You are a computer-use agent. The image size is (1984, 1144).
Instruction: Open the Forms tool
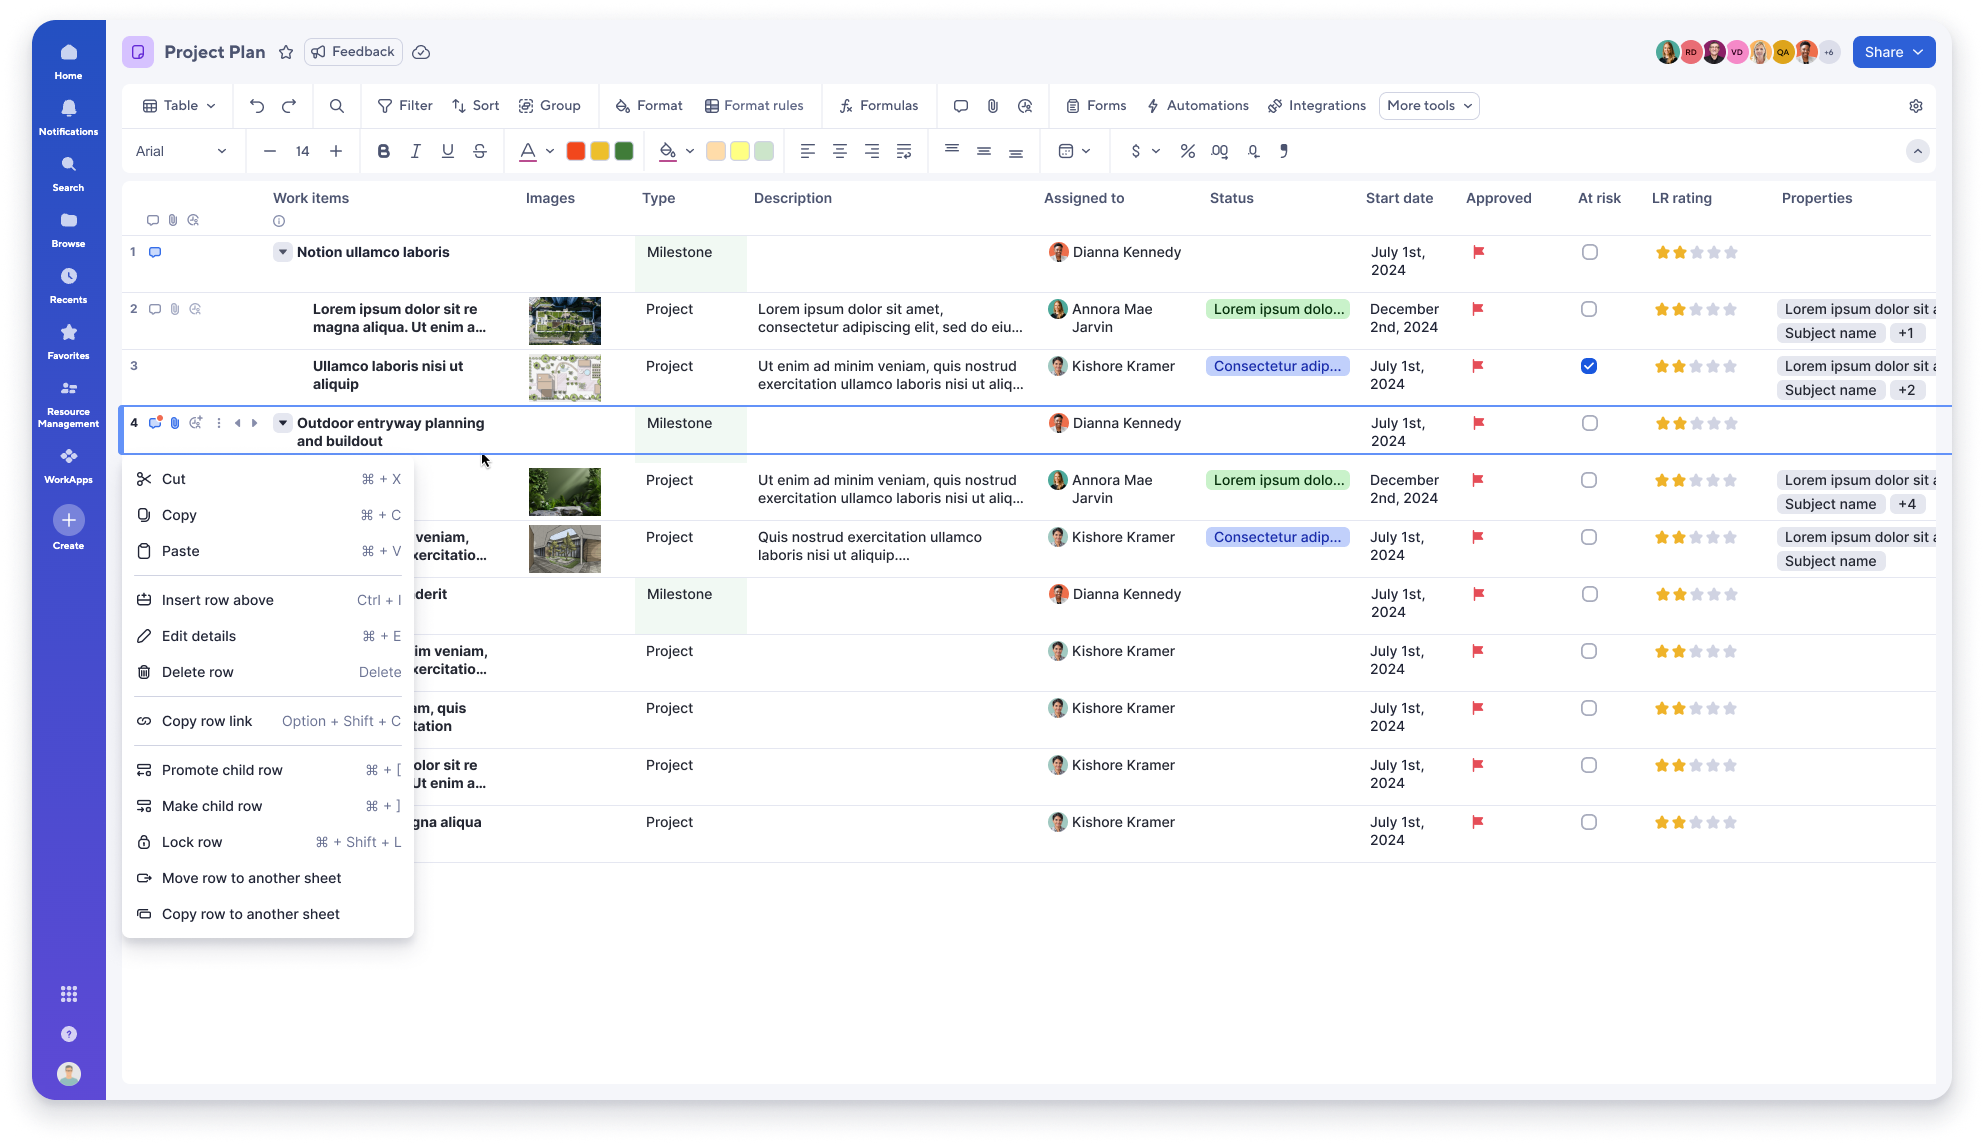[1095, 105]
